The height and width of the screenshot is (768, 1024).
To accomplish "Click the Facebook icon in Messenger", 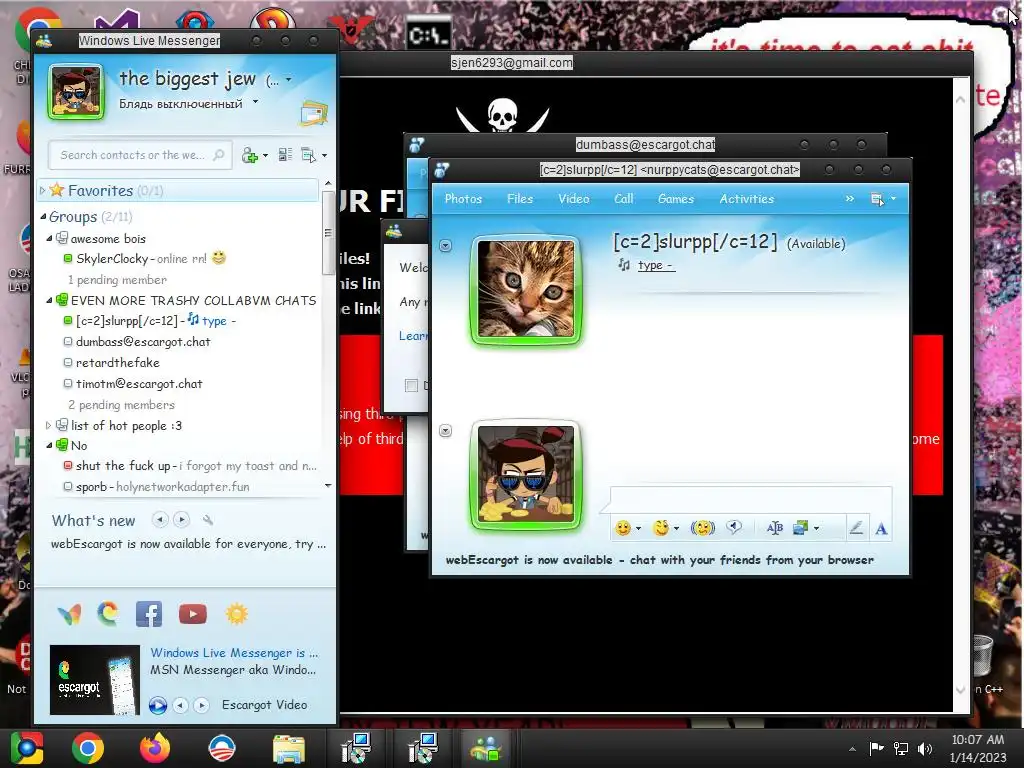I will (x=149, y=615).
